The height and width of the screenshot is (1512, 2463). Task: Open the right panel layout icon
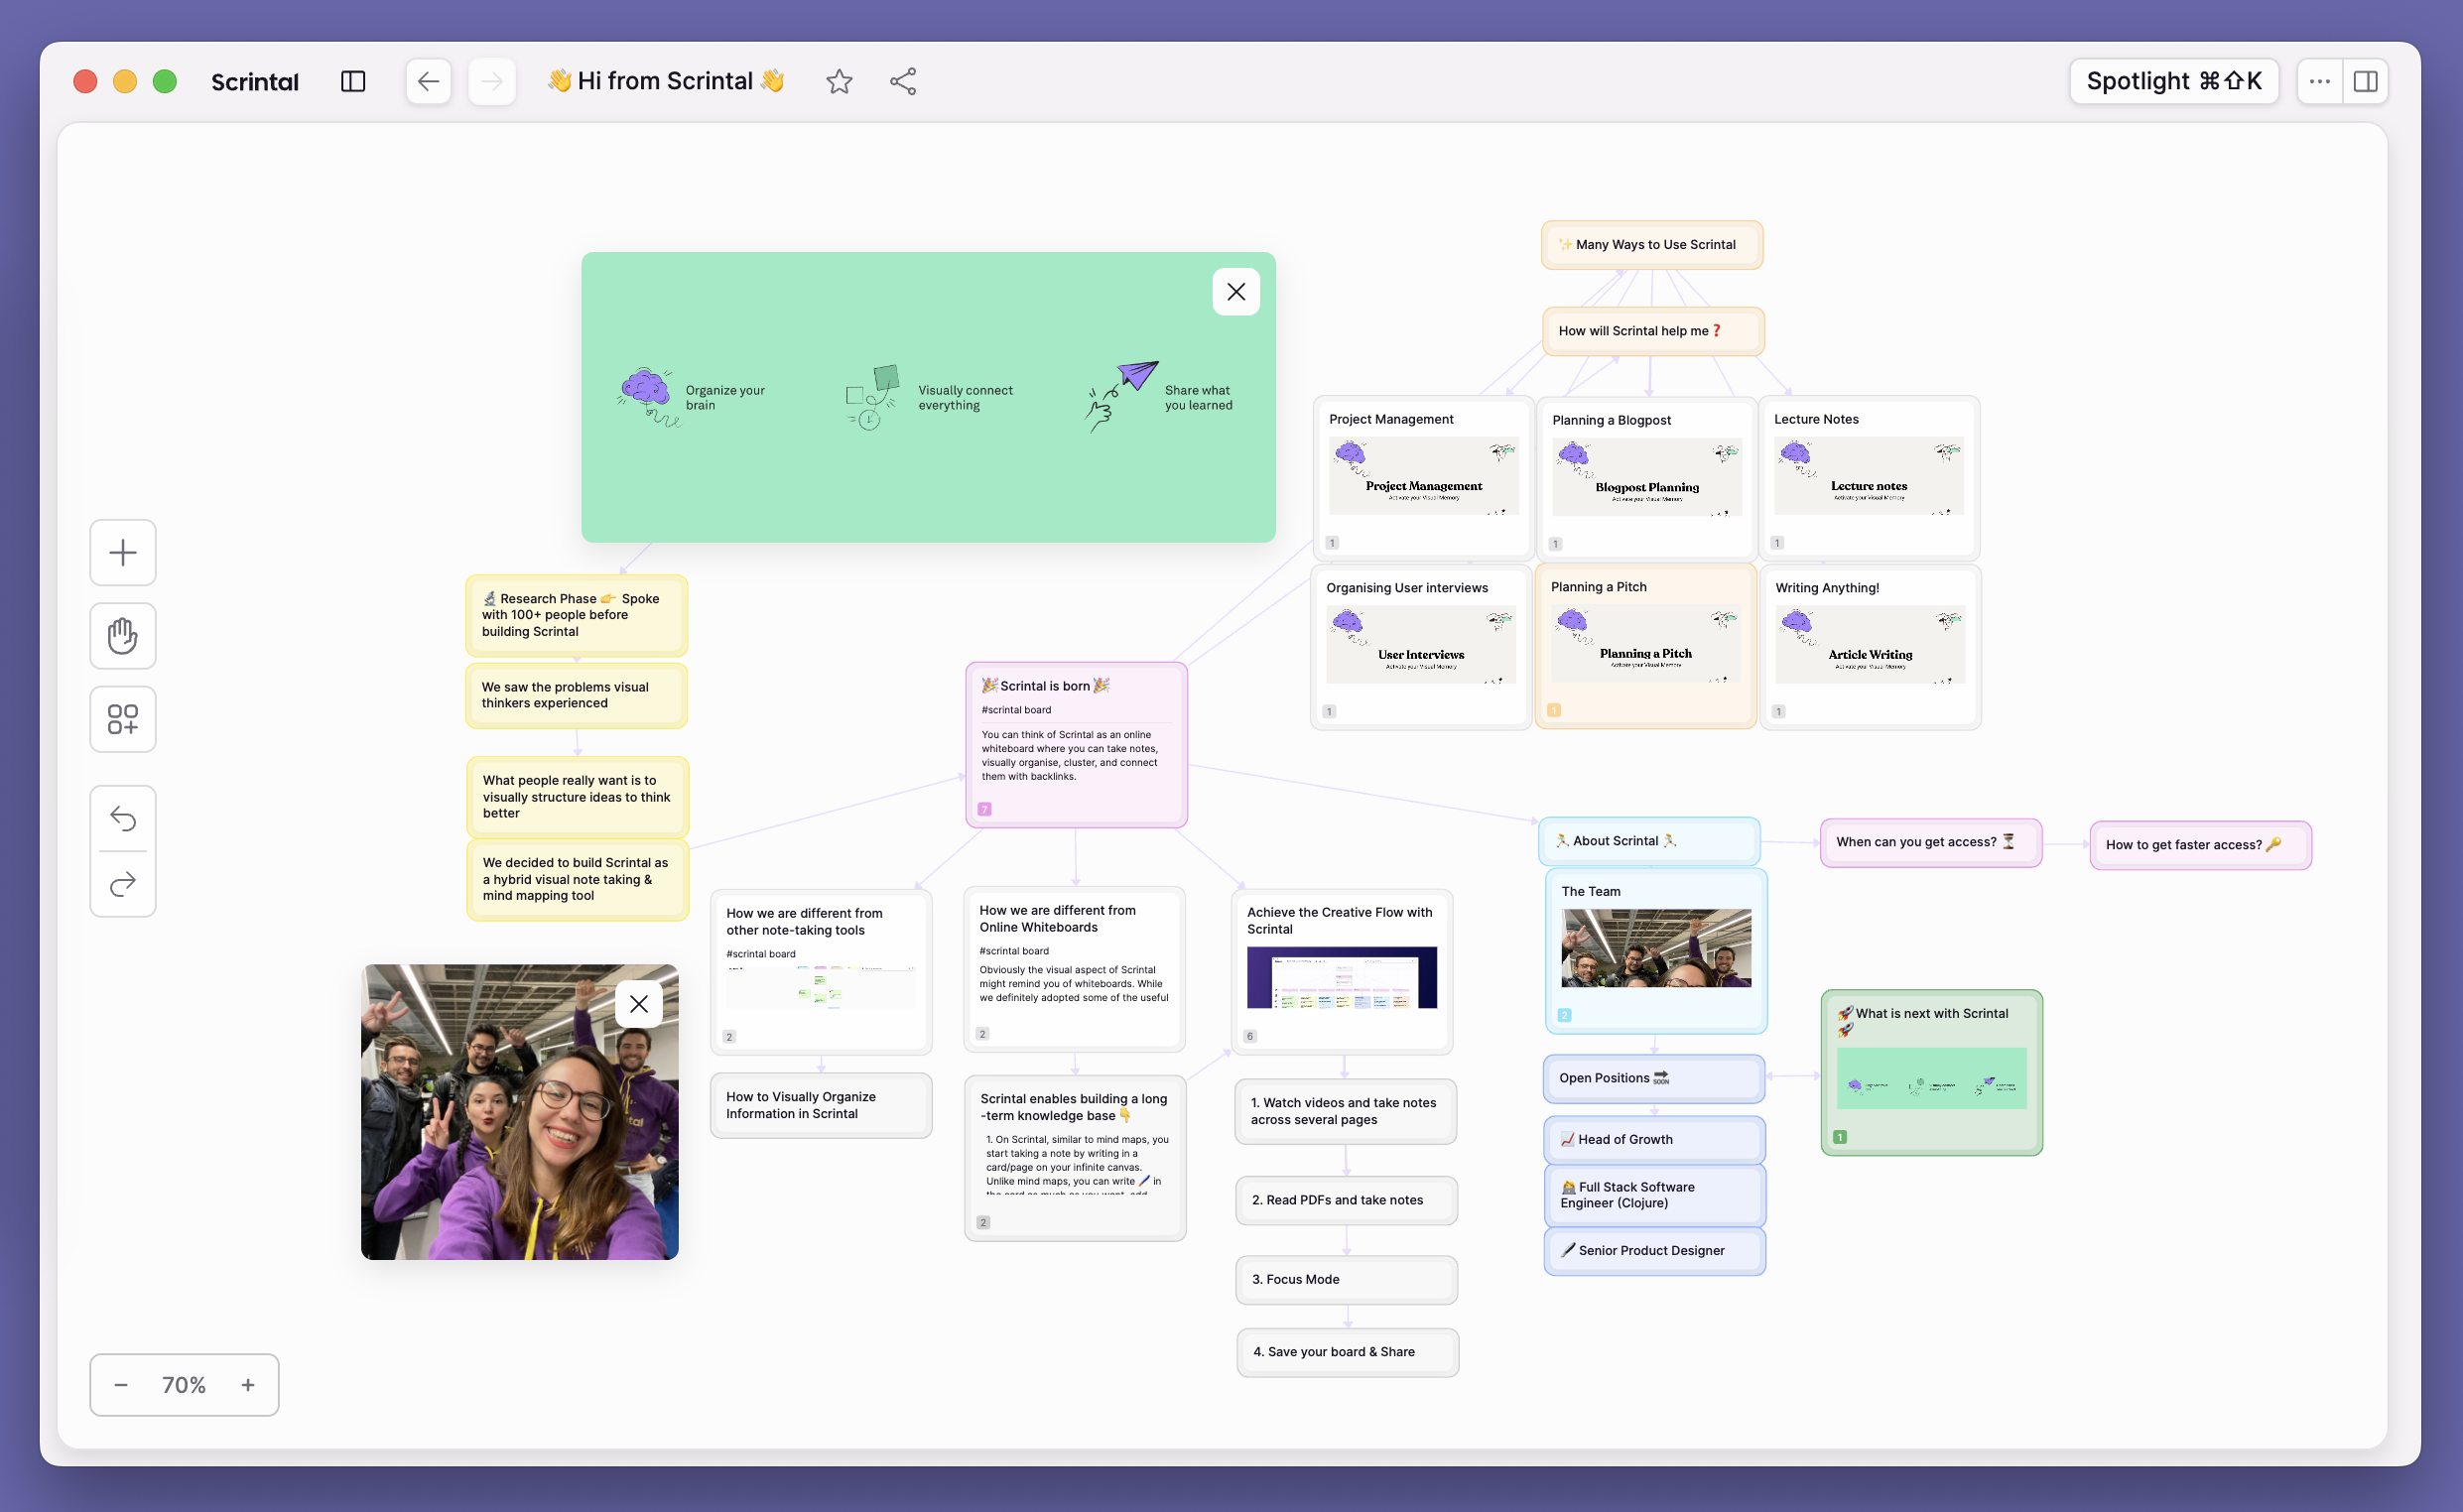2366,81
